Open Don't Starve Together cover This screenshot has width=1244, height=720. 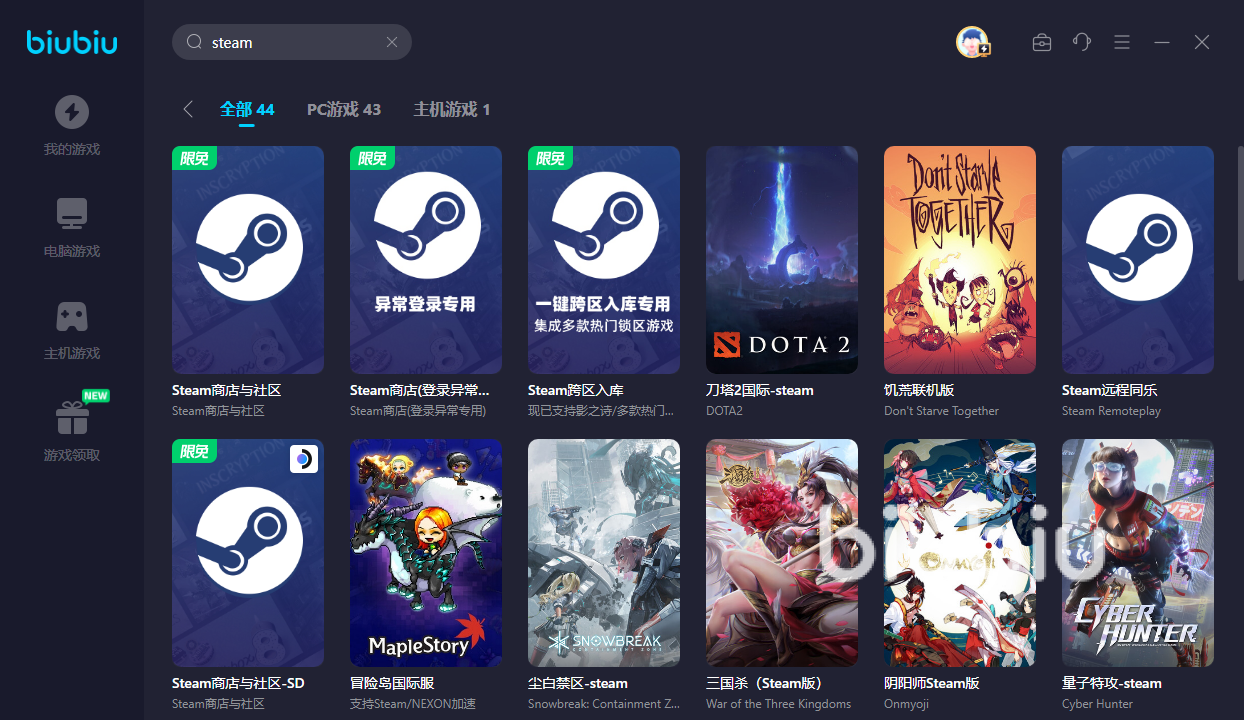959,260
